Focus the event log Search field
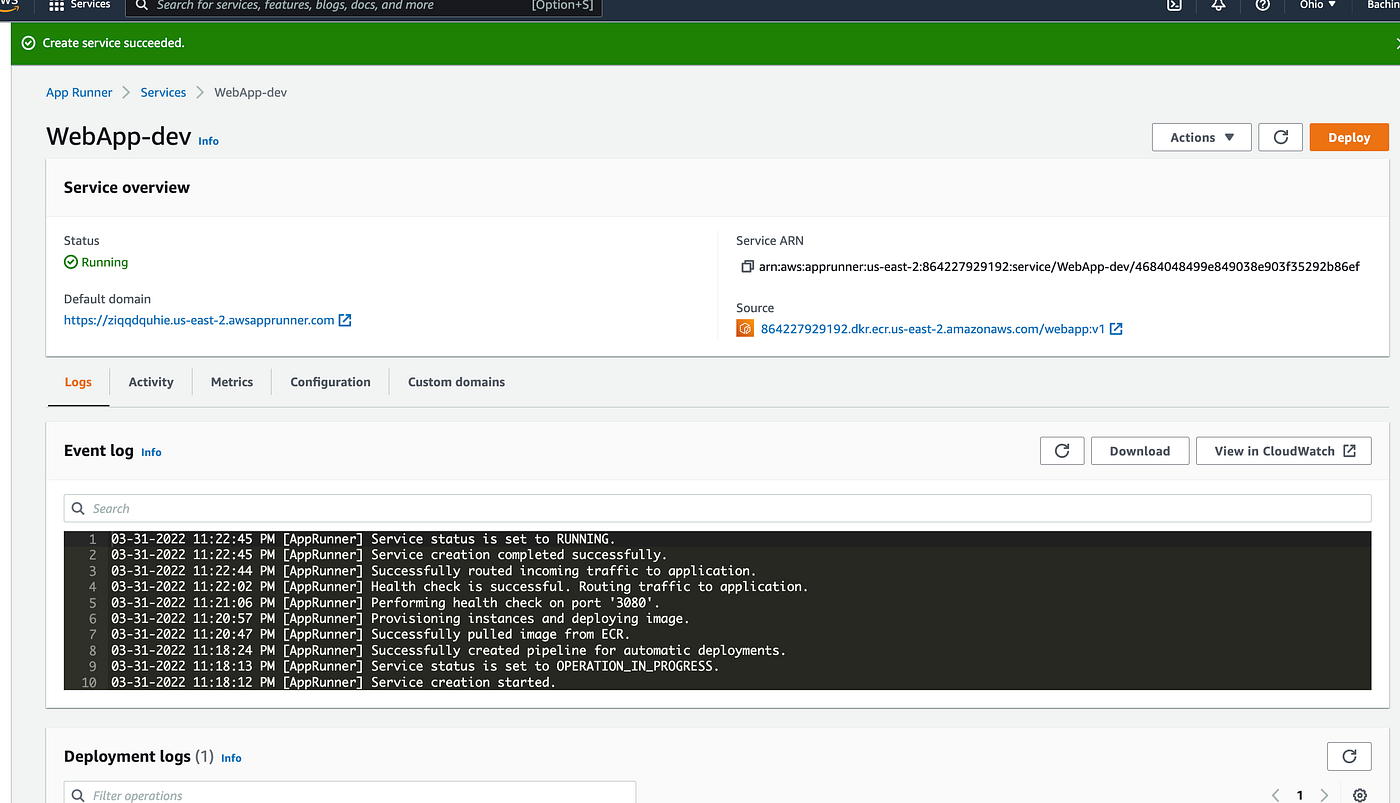 717,508
